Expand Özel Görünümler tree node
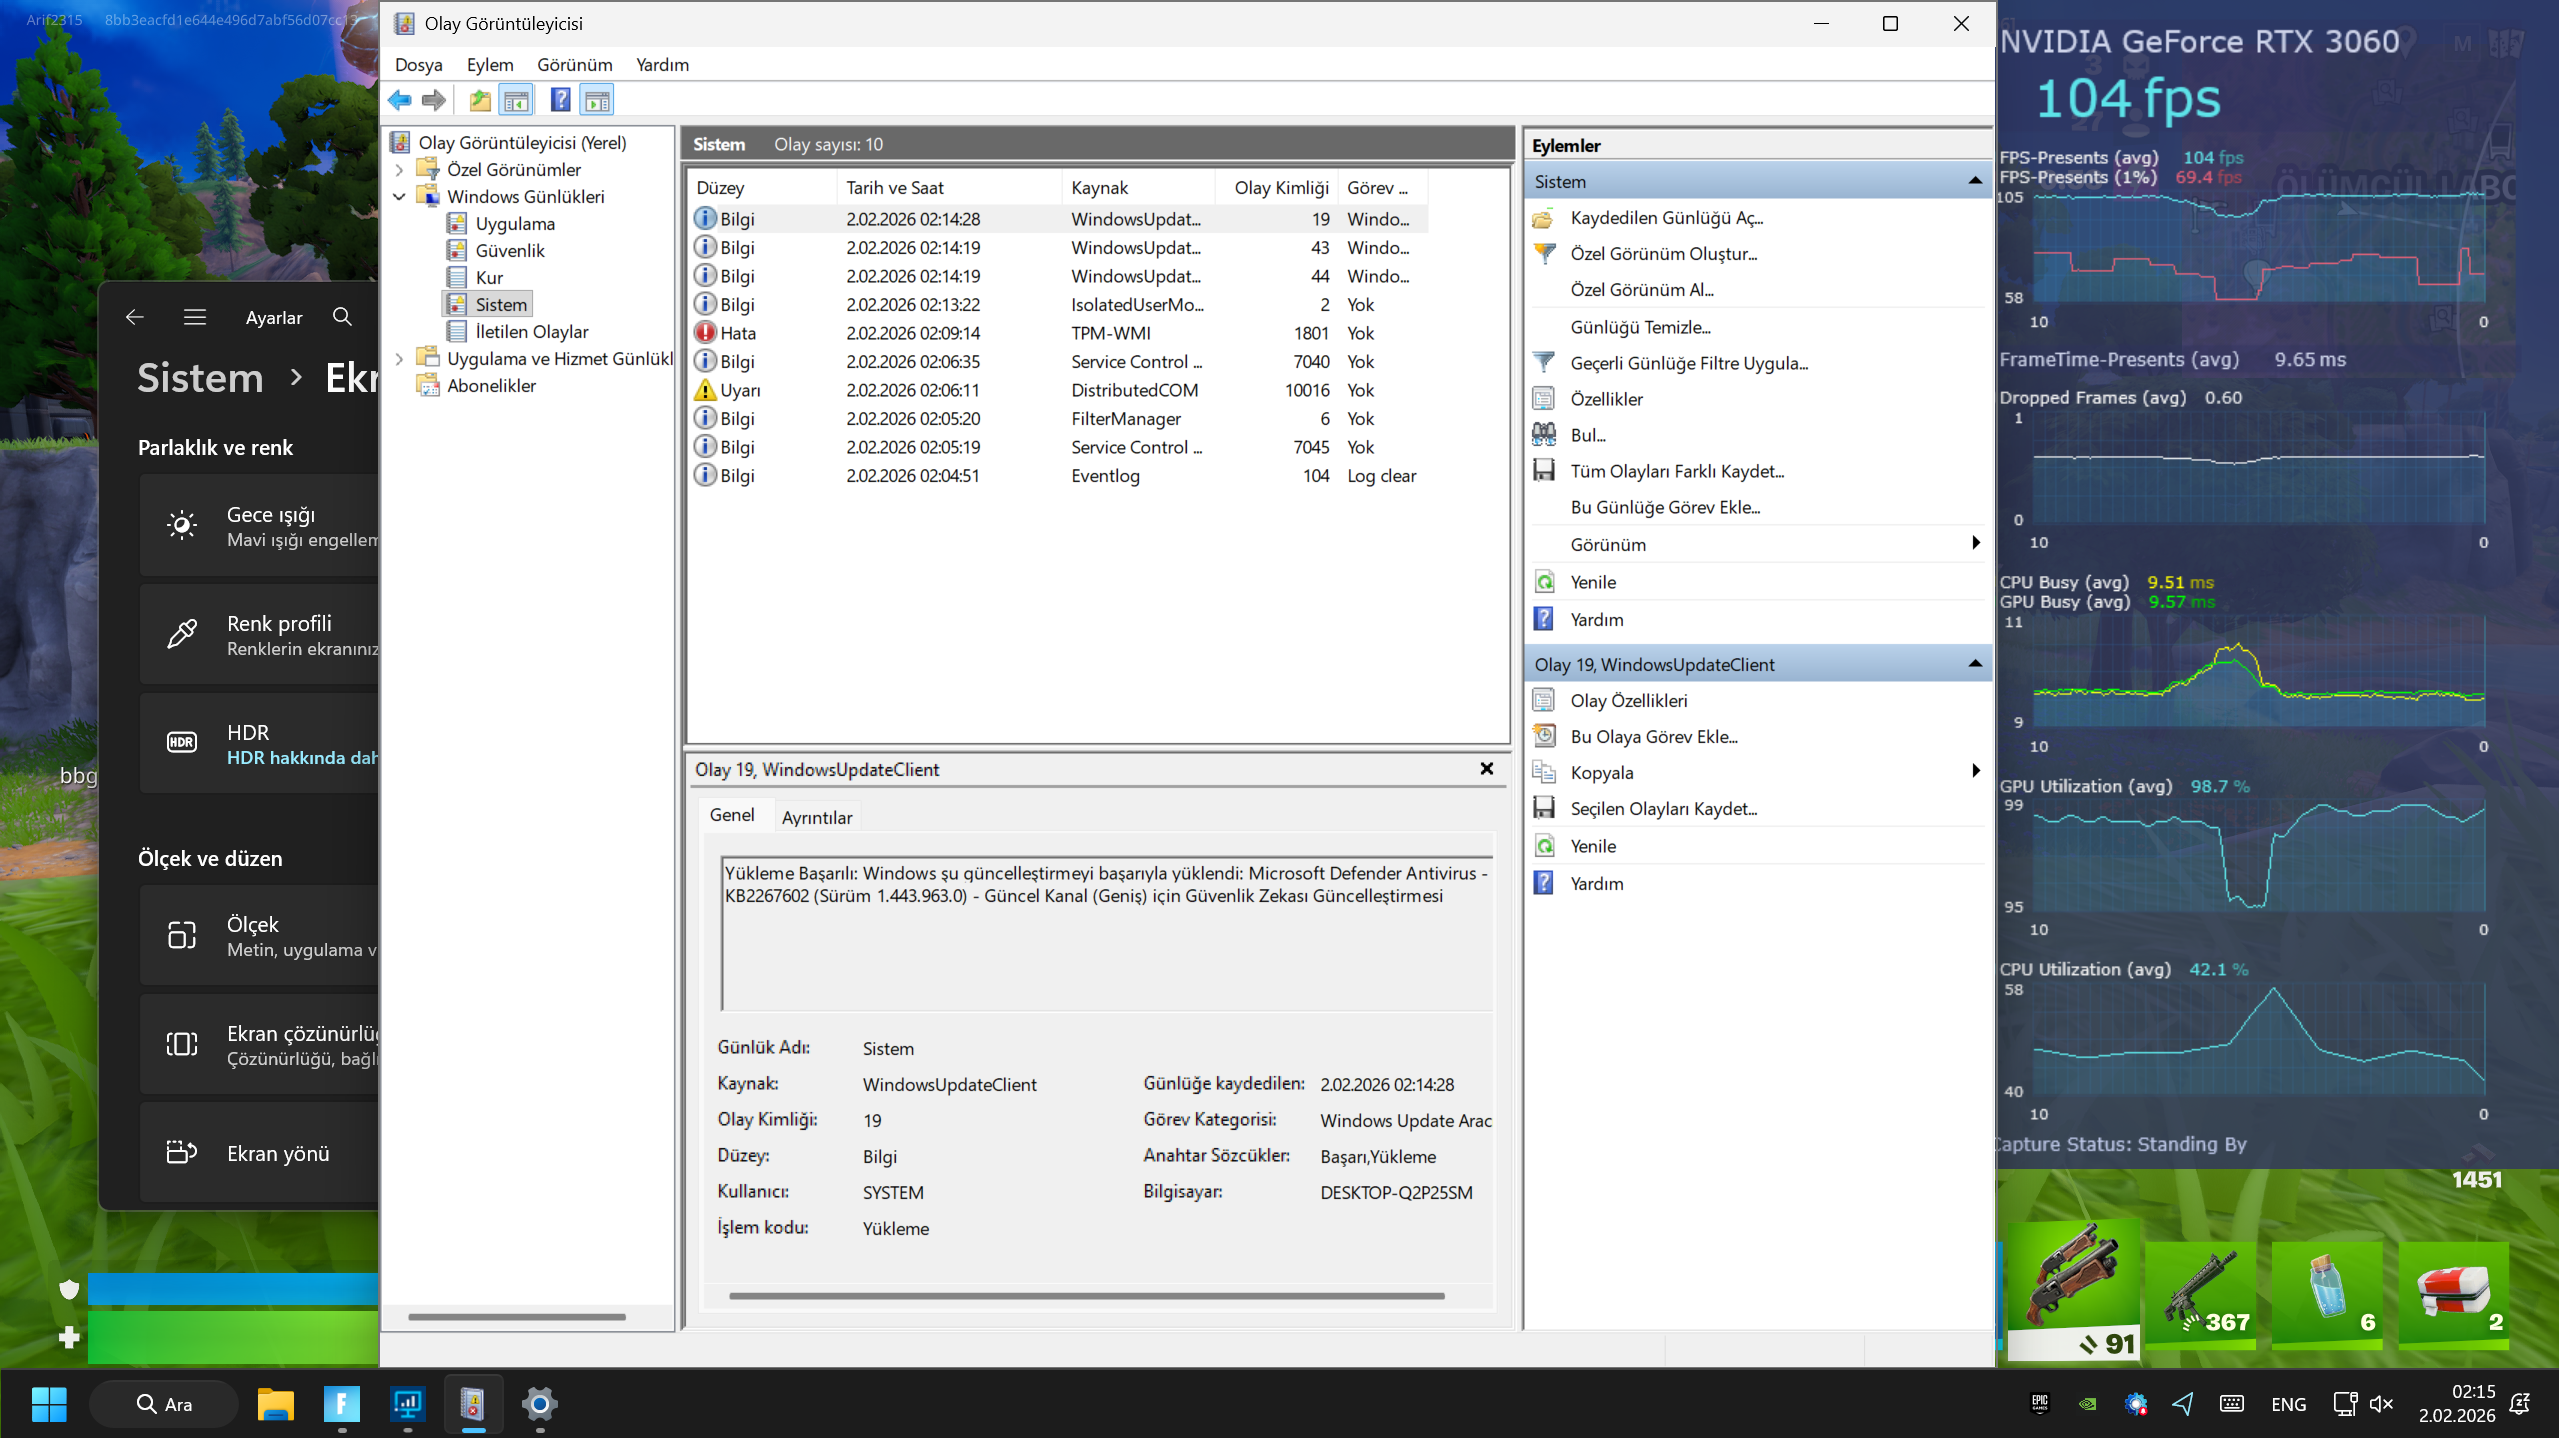Screen dimensions: 2559x1438 click(399, 170)
